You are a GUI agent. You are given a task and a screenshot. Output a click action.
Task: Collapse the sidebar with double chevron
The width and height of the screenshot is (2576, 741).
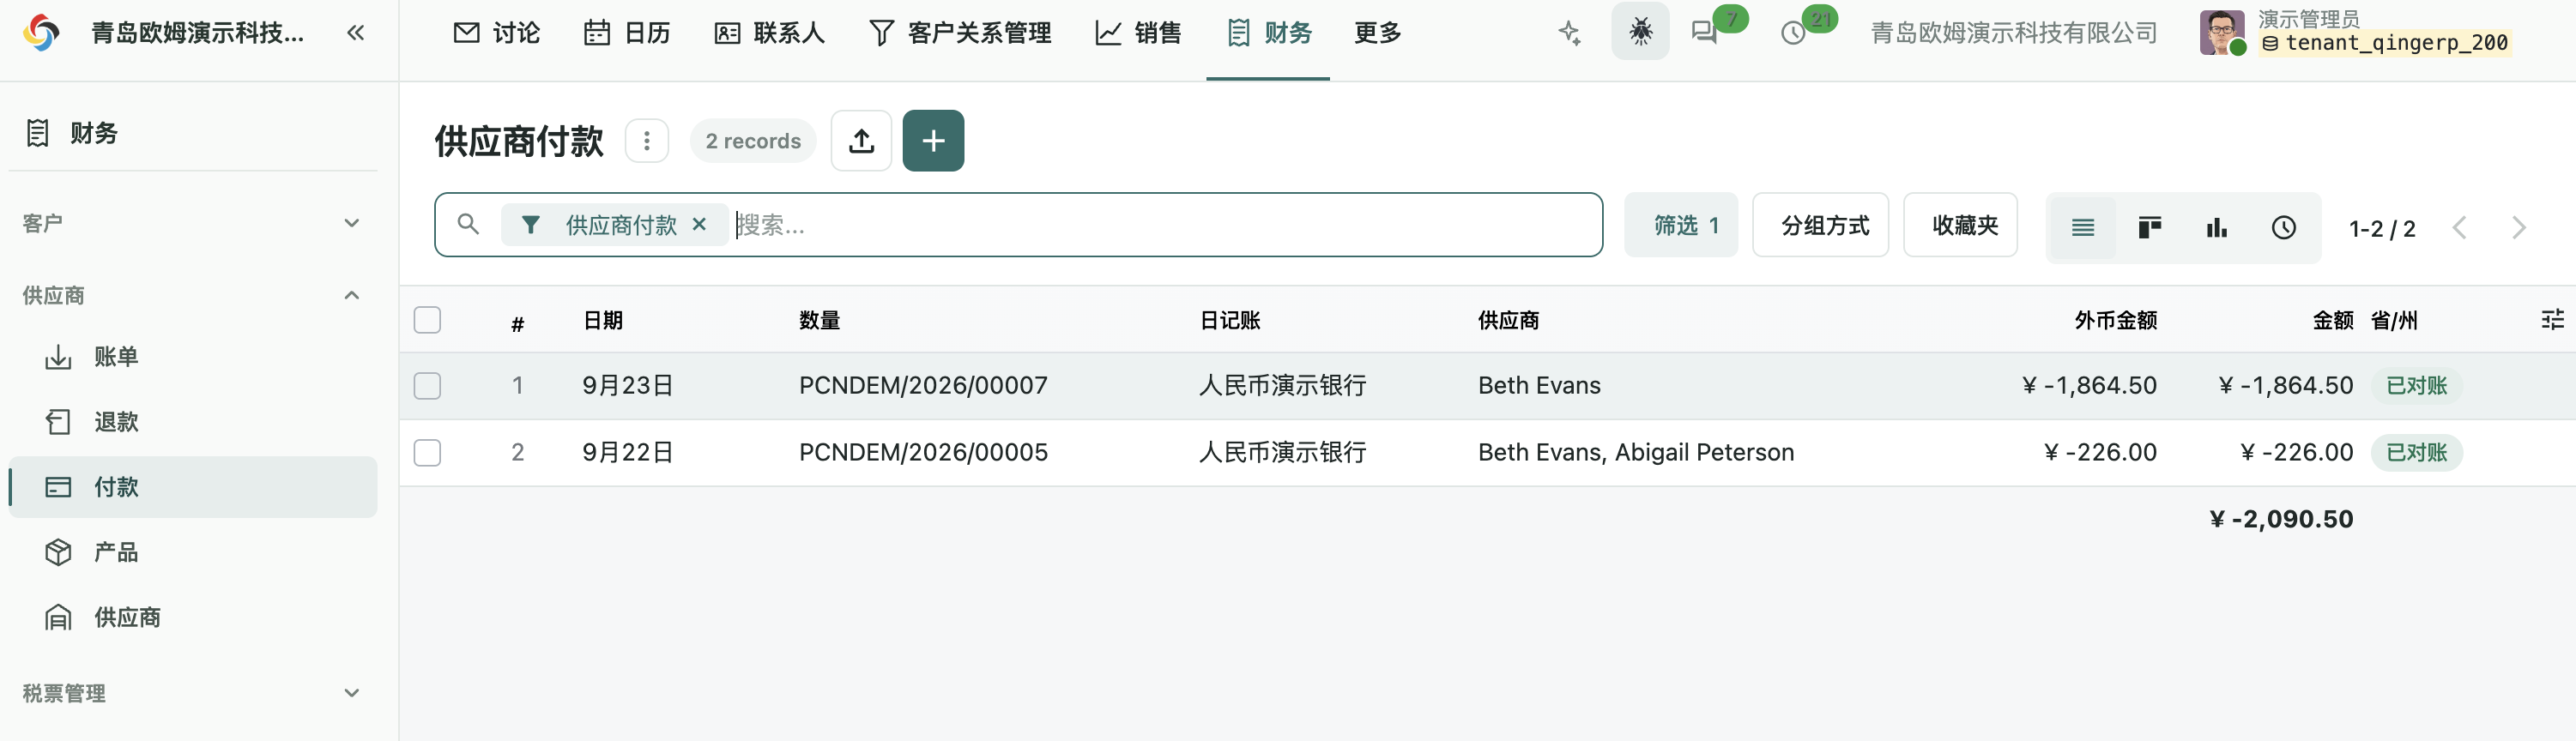click(355, 33)
